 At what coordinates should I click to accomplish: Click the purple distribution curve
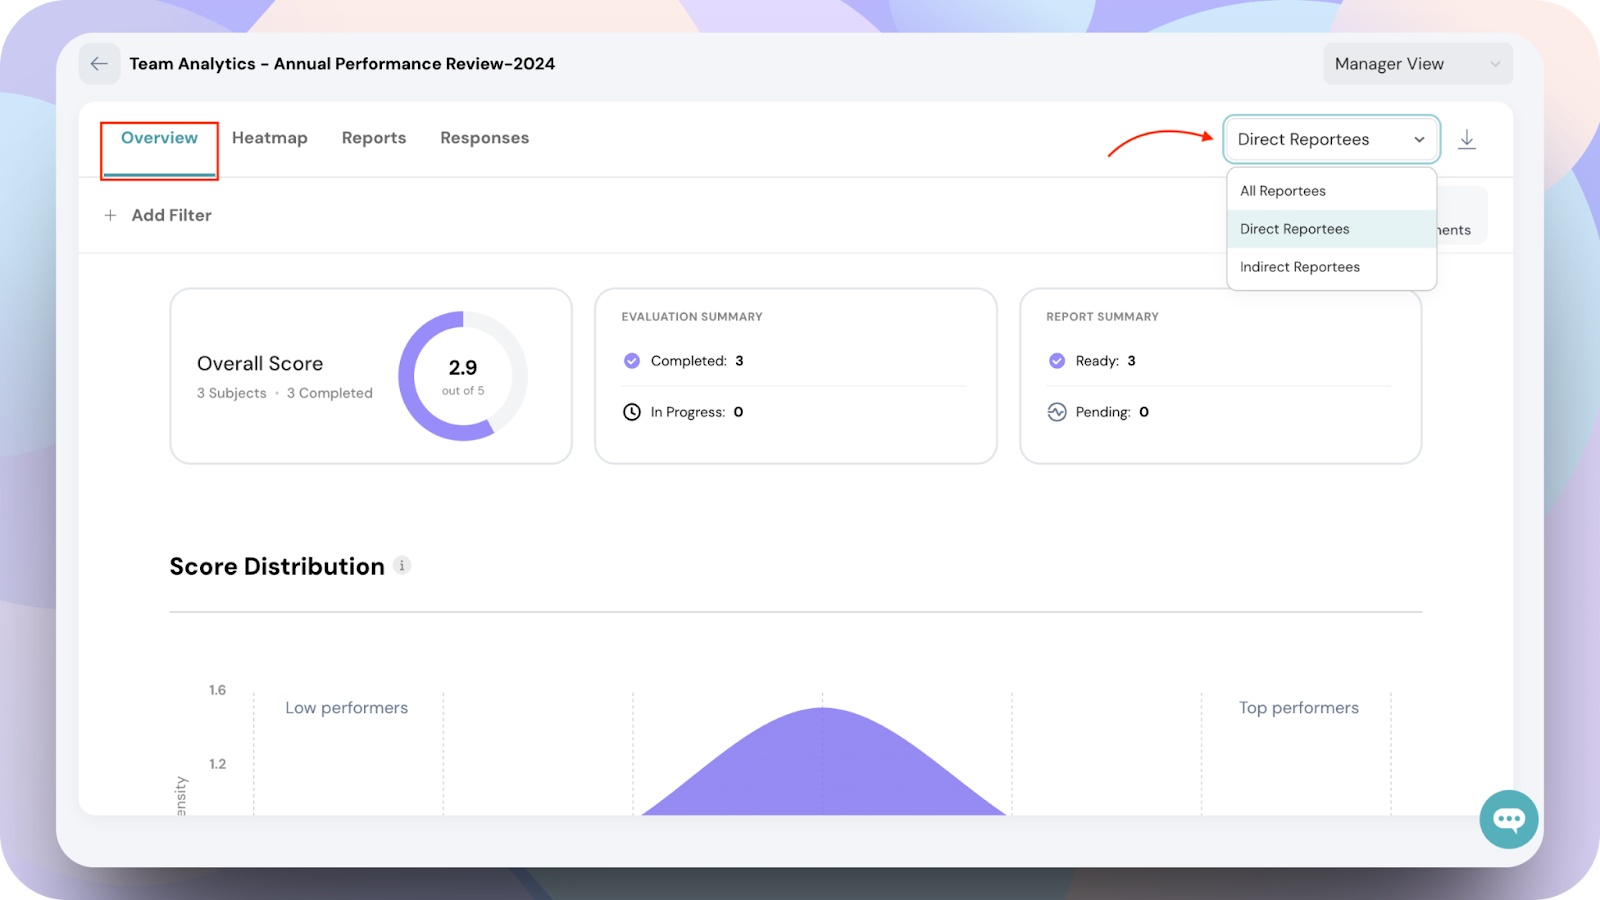pos(823,761)
